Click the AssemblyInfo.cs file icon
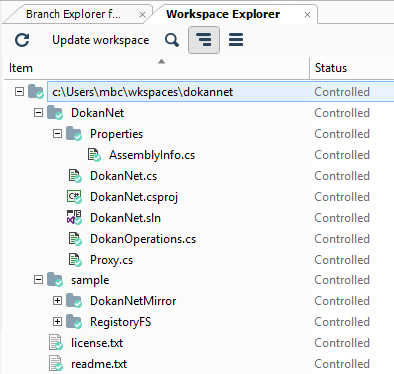The height and width of the screenshot is (374, 394). 94,155
